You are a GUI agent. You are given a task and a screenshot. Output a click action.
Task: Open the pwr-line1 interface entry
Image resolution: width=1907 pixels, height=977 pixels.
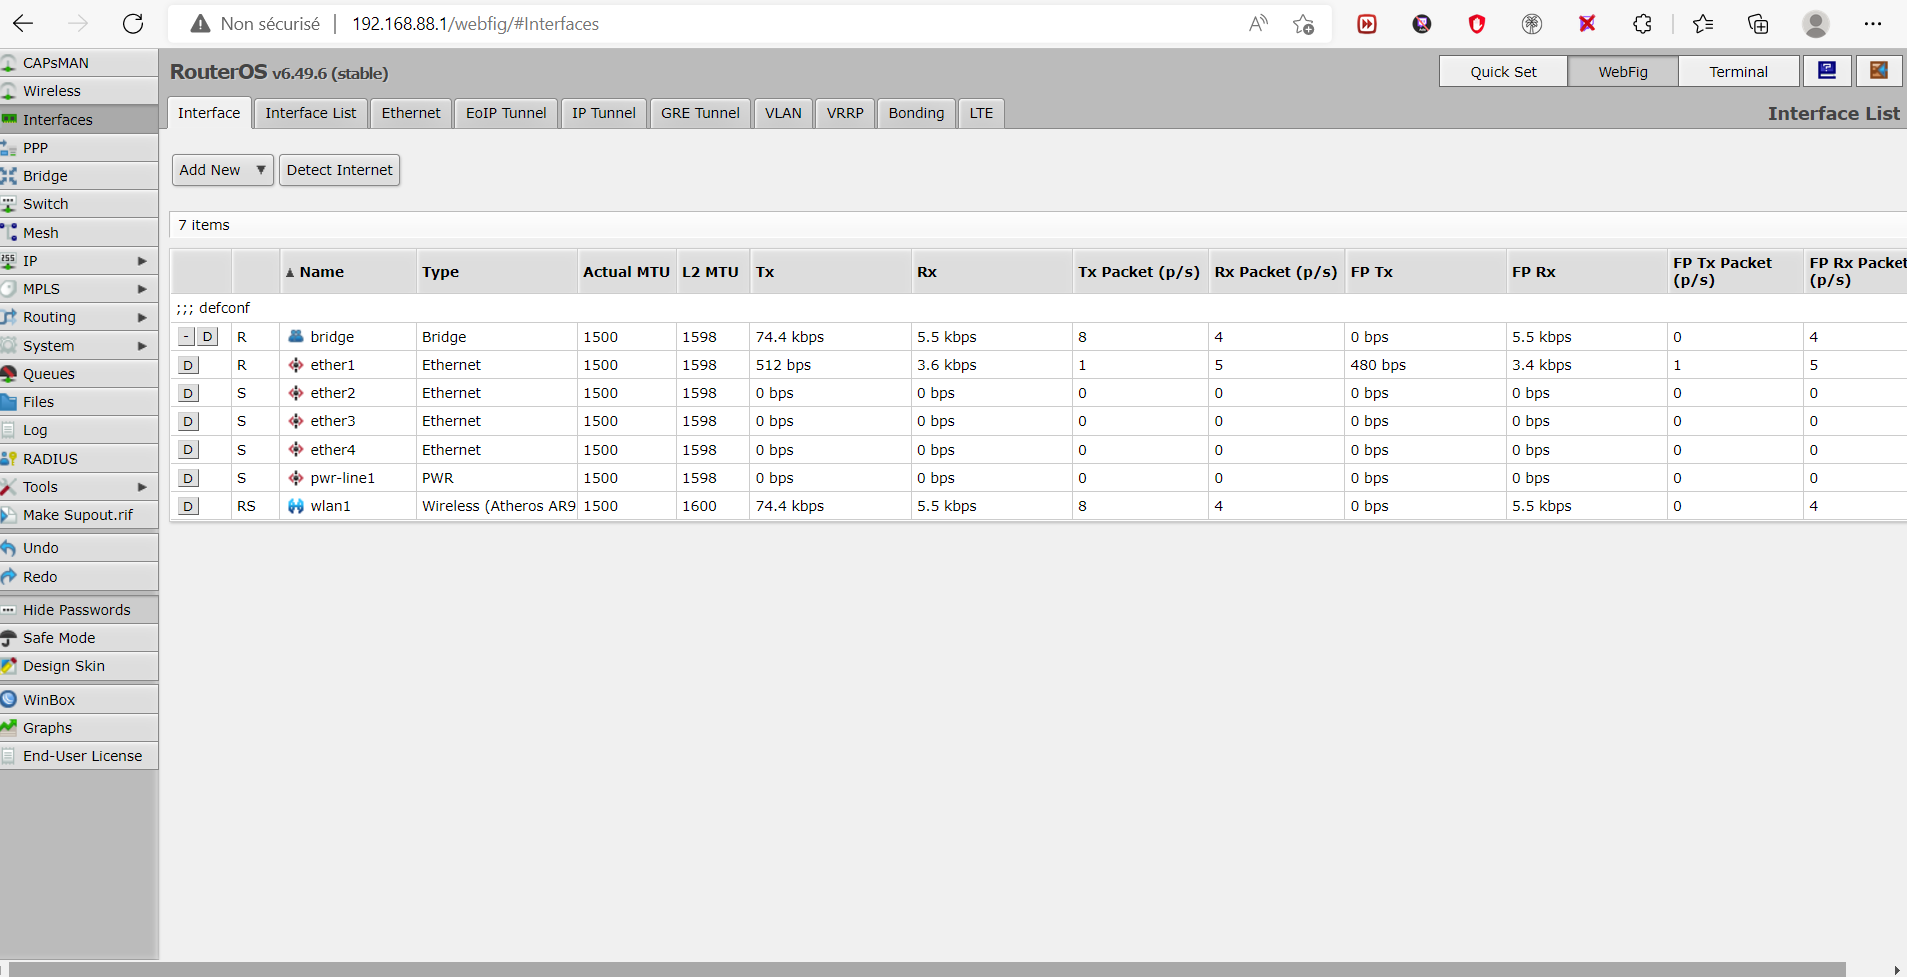point(342,478)
